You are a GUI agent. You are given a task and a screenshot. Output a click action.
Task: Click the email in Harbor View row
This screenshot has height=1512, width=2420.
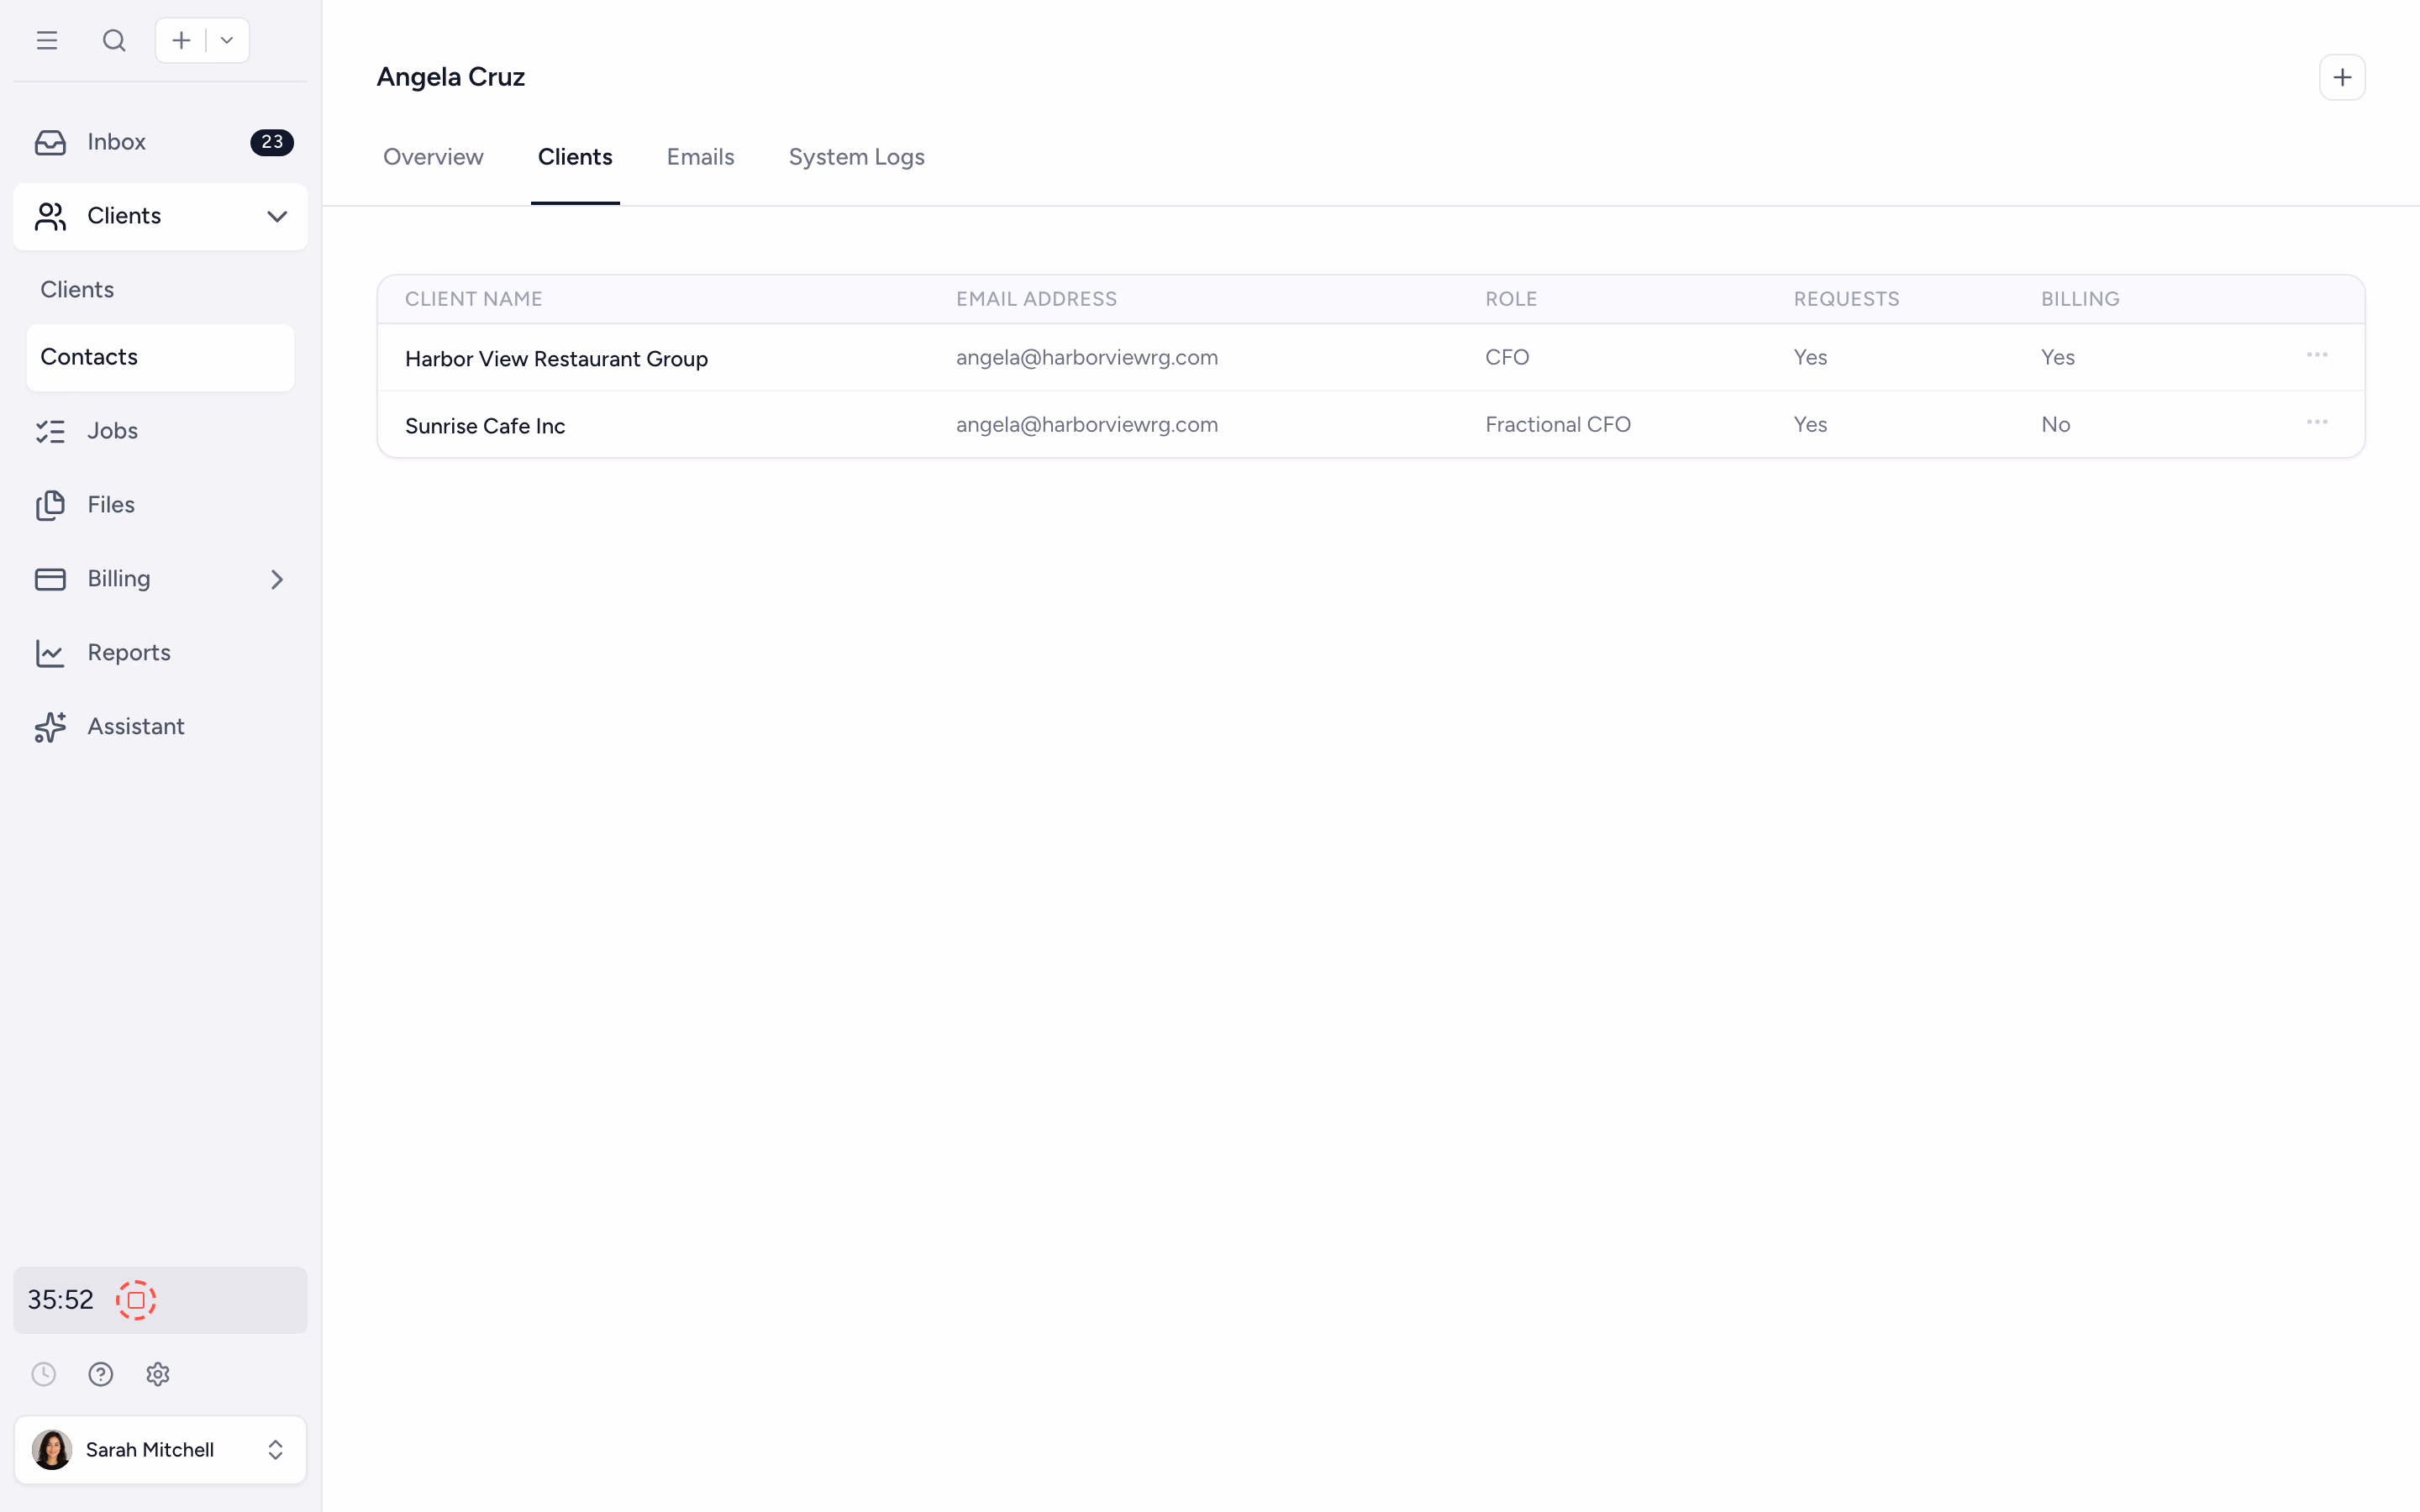tap(1087, 358)
